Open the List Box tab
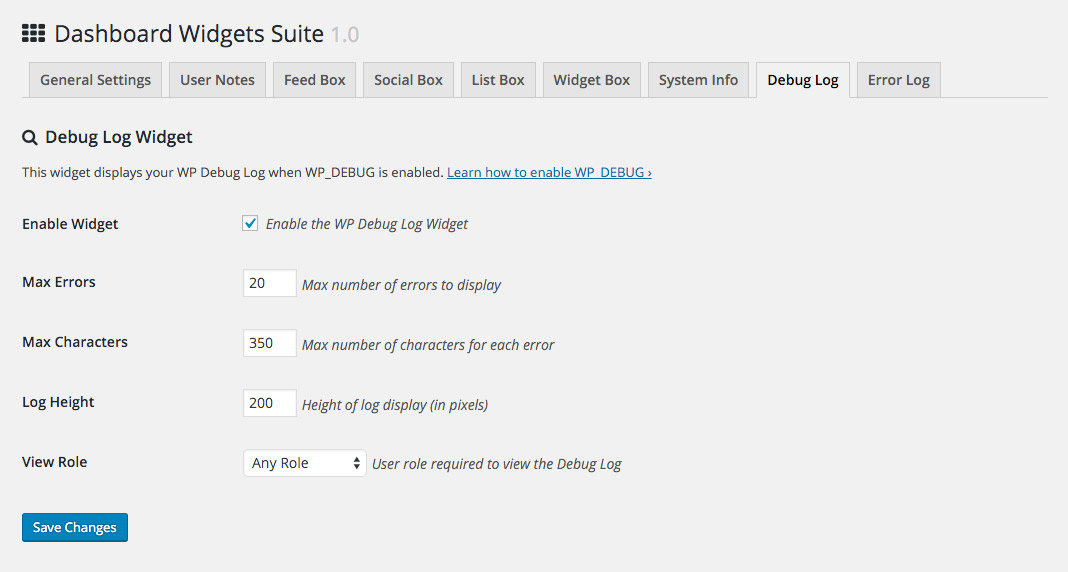This screenshot has height=572, width=1068. (499, 80)
